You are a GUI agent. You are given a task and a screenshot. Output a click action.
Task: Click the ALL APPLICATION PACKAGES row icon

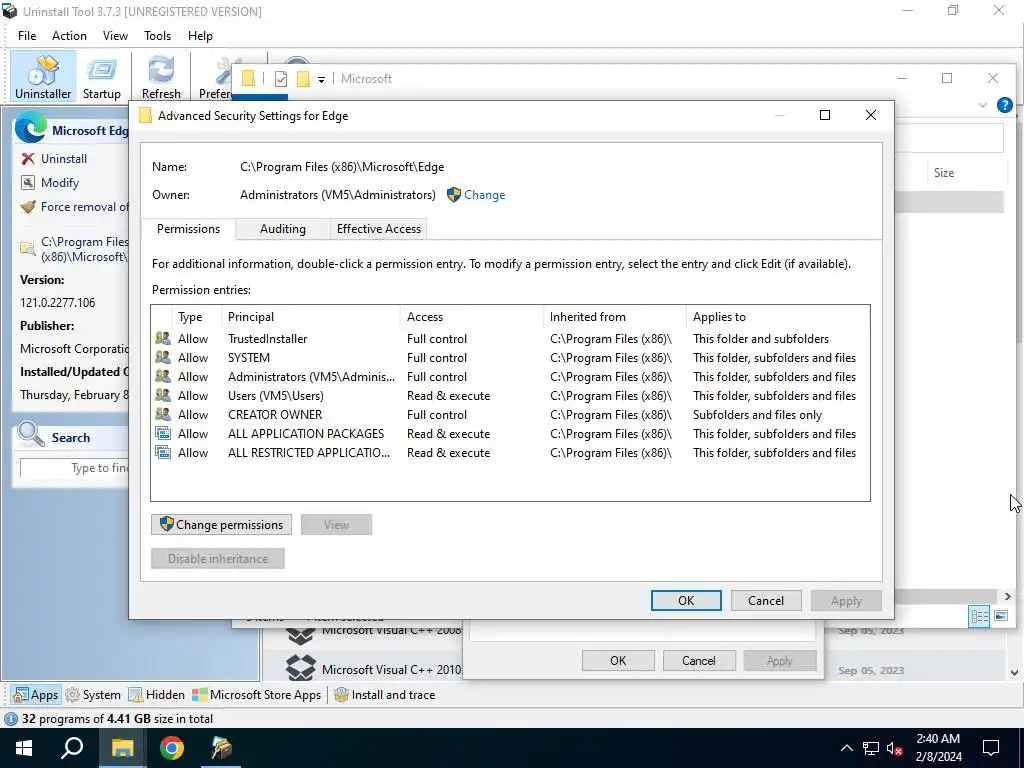pos(163,433)
